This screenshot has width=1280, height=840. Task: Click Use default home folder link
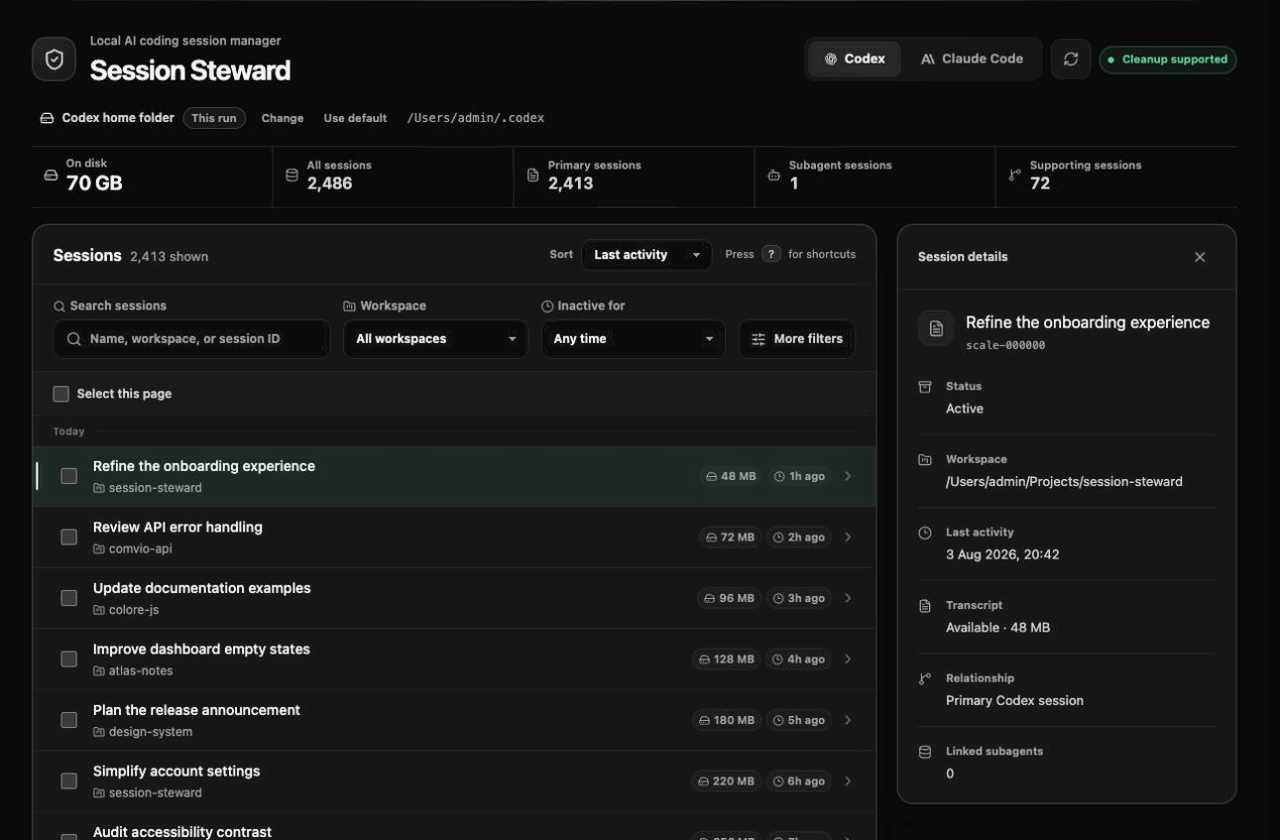[x=355, y=118]
